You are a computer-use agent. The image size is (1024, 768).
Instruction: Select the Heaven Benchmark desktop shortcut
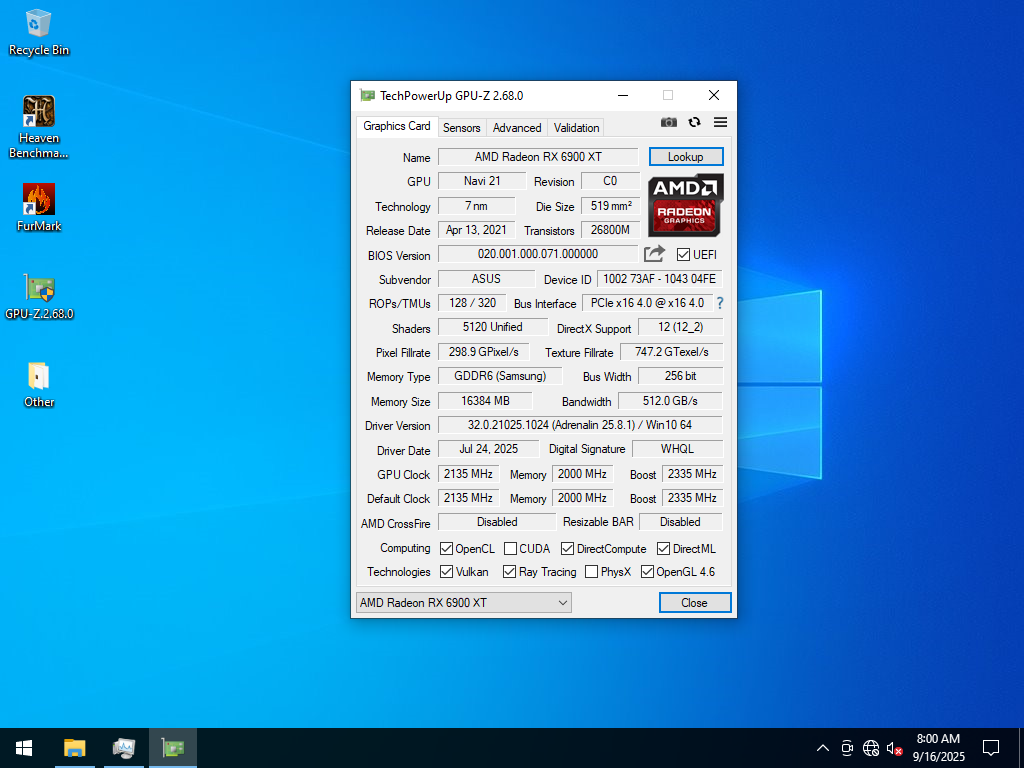click(x=39, y=128)
